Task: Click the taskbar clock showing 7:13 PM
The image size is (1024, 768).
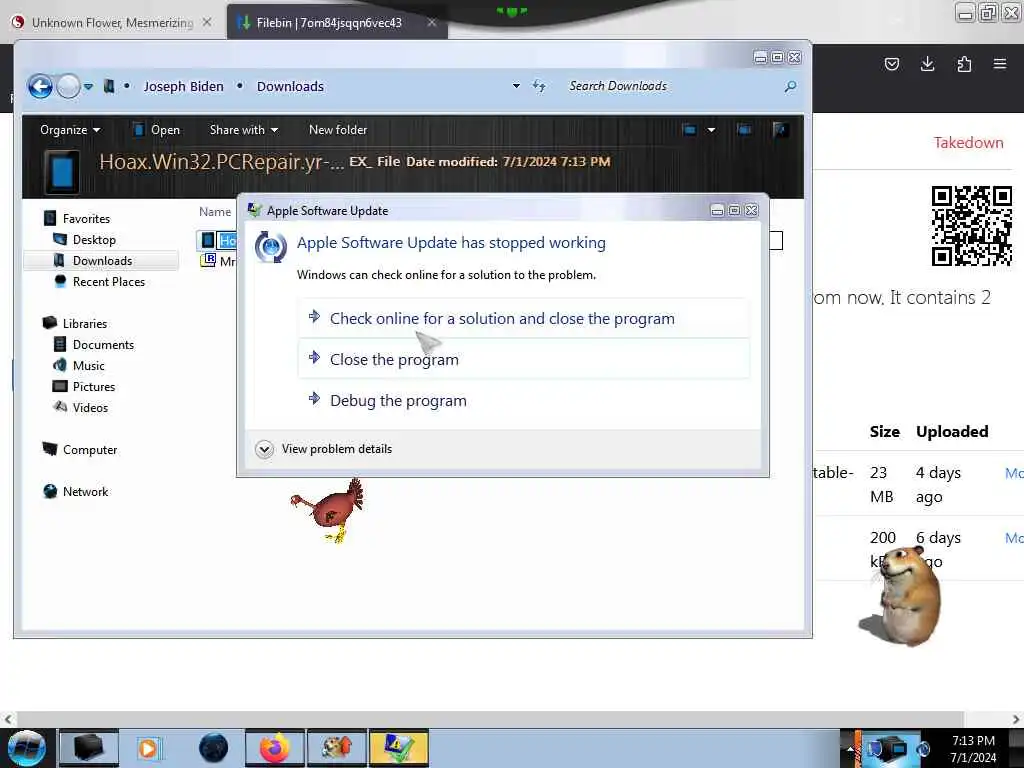Action: [973, 748]
